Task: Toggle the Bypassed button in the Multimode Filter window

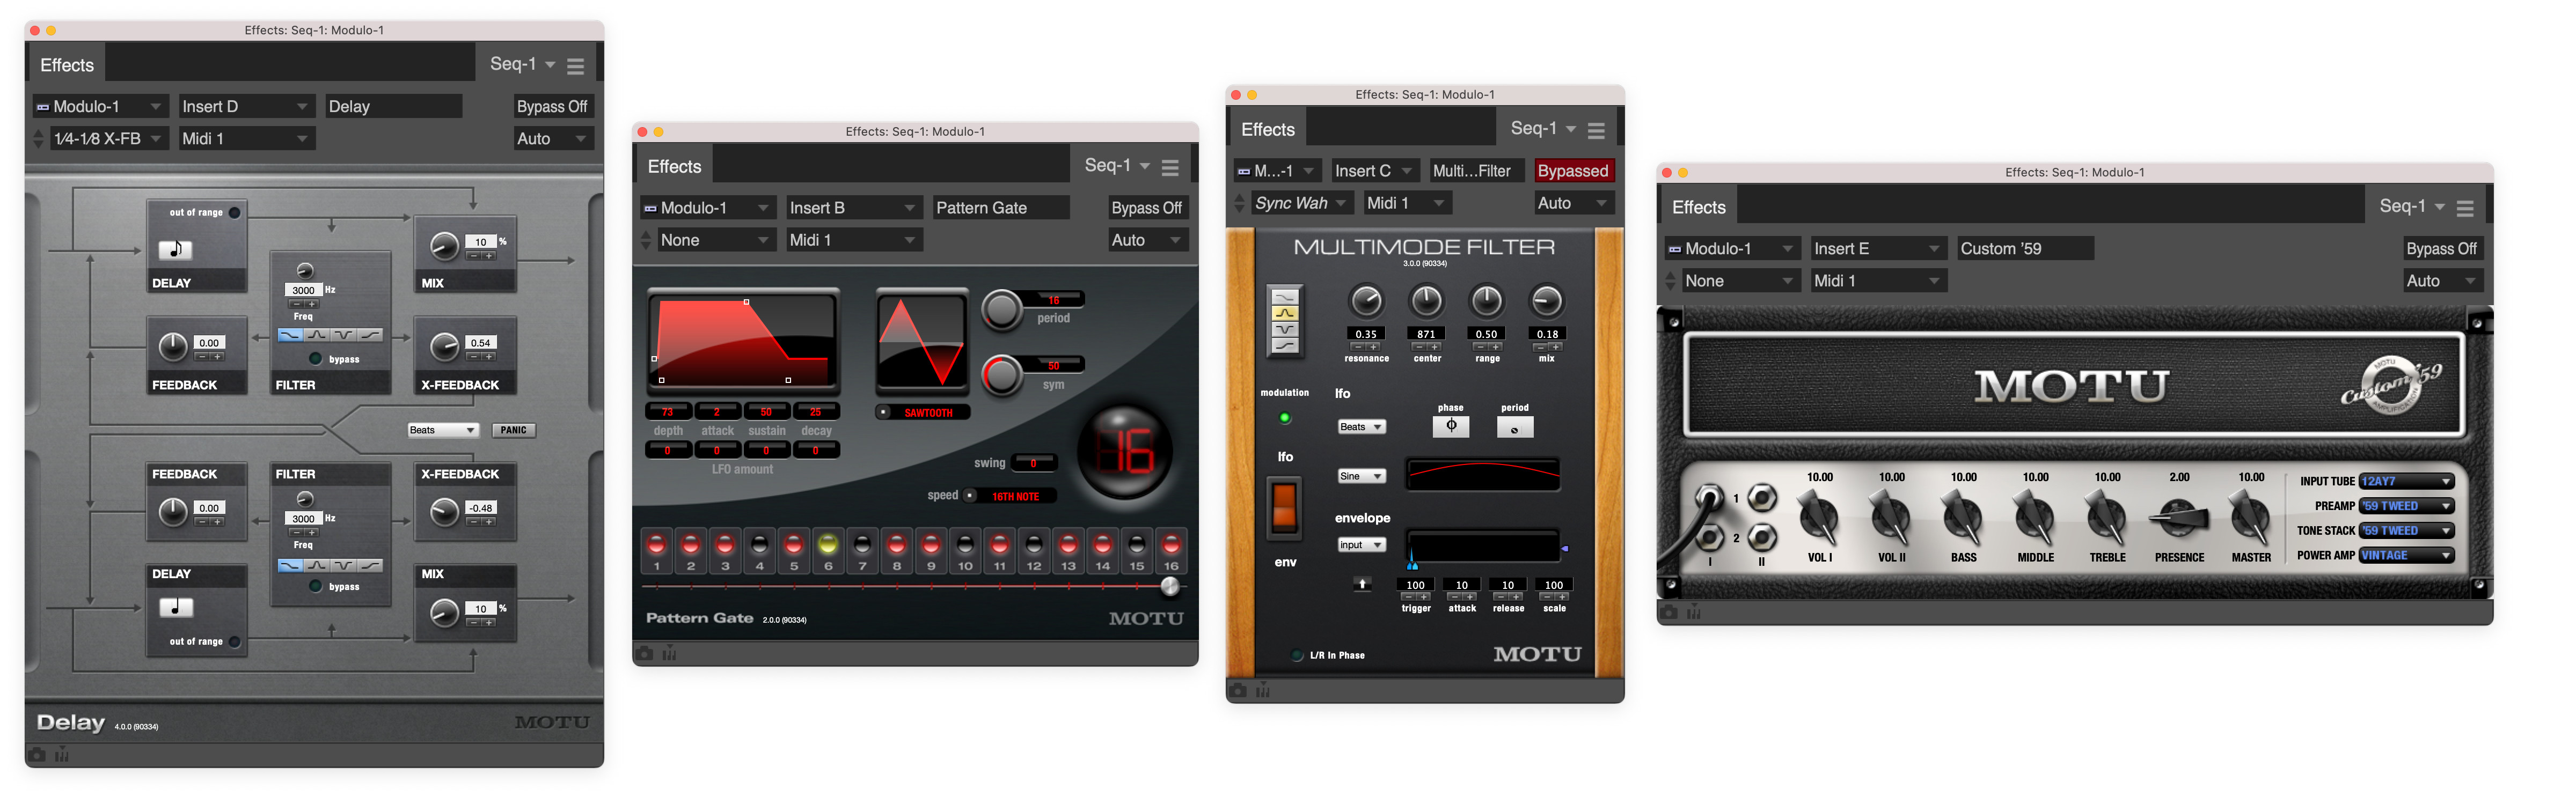Action: pyautogui.click(x=1573, y=171)
